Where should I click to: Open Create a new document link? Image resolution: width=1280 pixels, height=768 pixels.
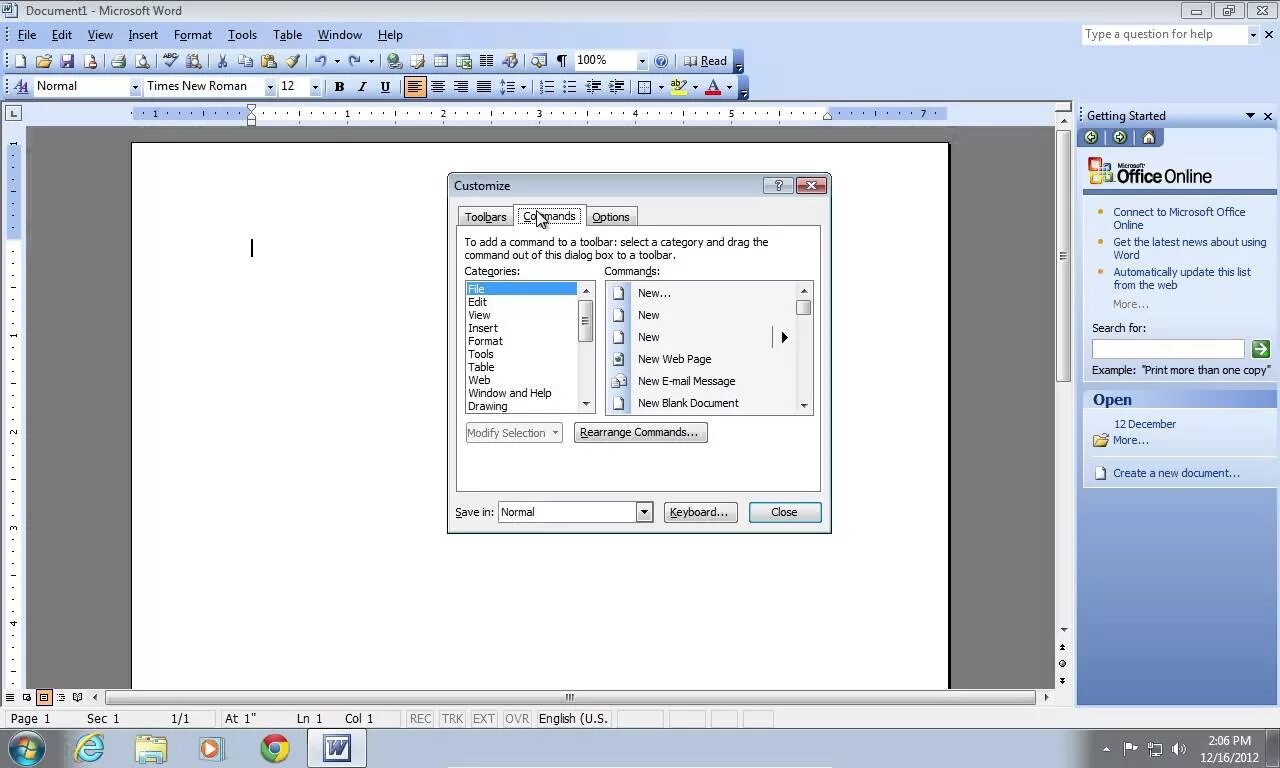(x=1176, y=473)
